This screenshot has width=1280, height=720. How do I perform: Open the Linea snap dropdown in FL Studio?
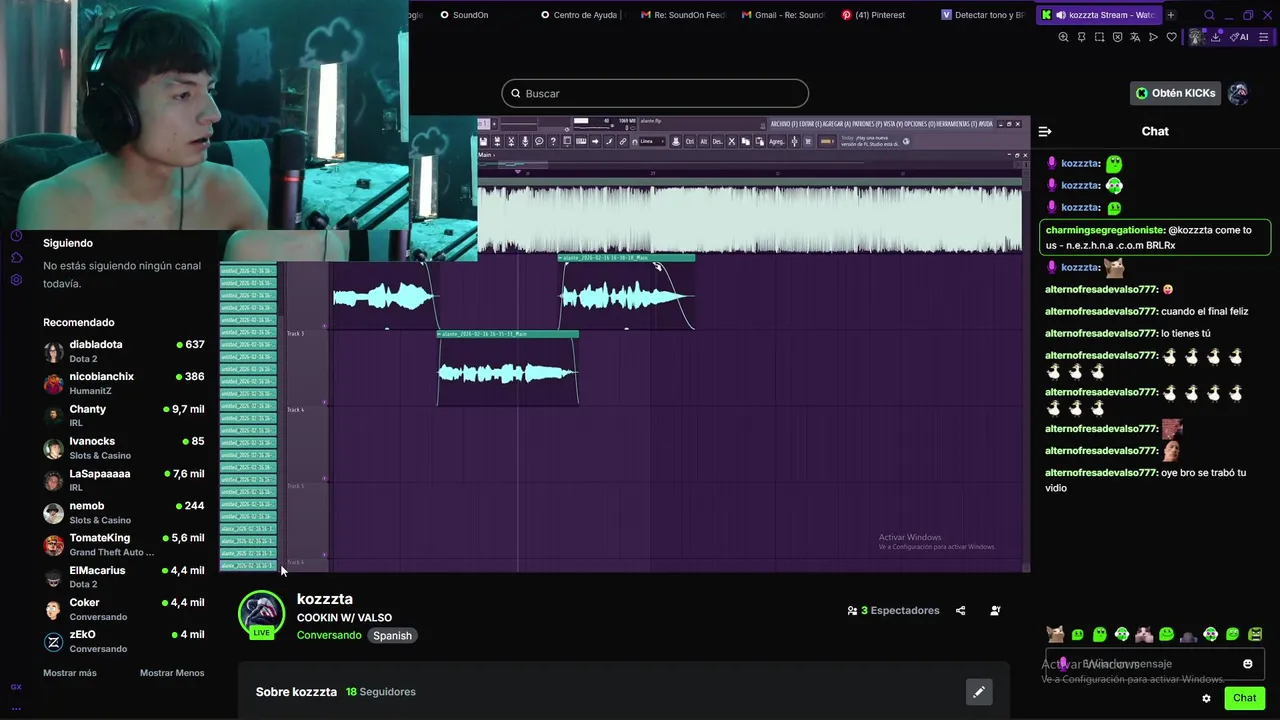point(653,142)
